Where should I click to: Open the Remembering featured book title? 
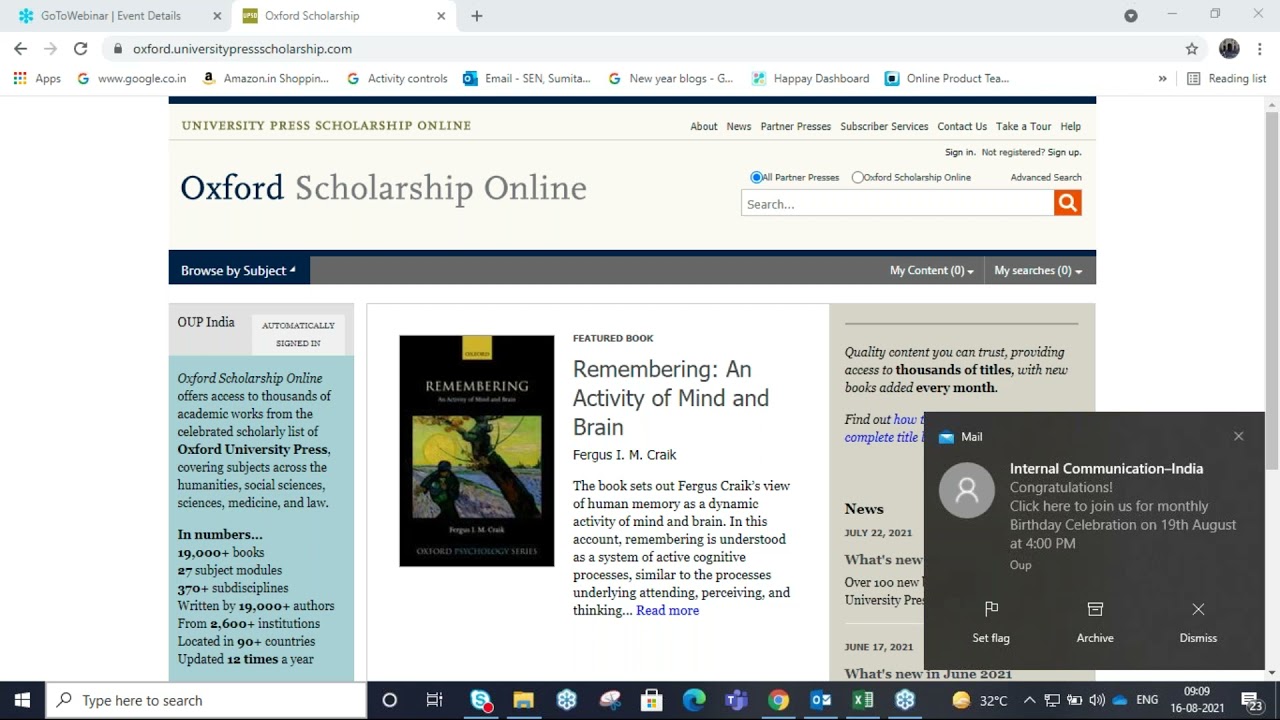click(x=671, y=398)
